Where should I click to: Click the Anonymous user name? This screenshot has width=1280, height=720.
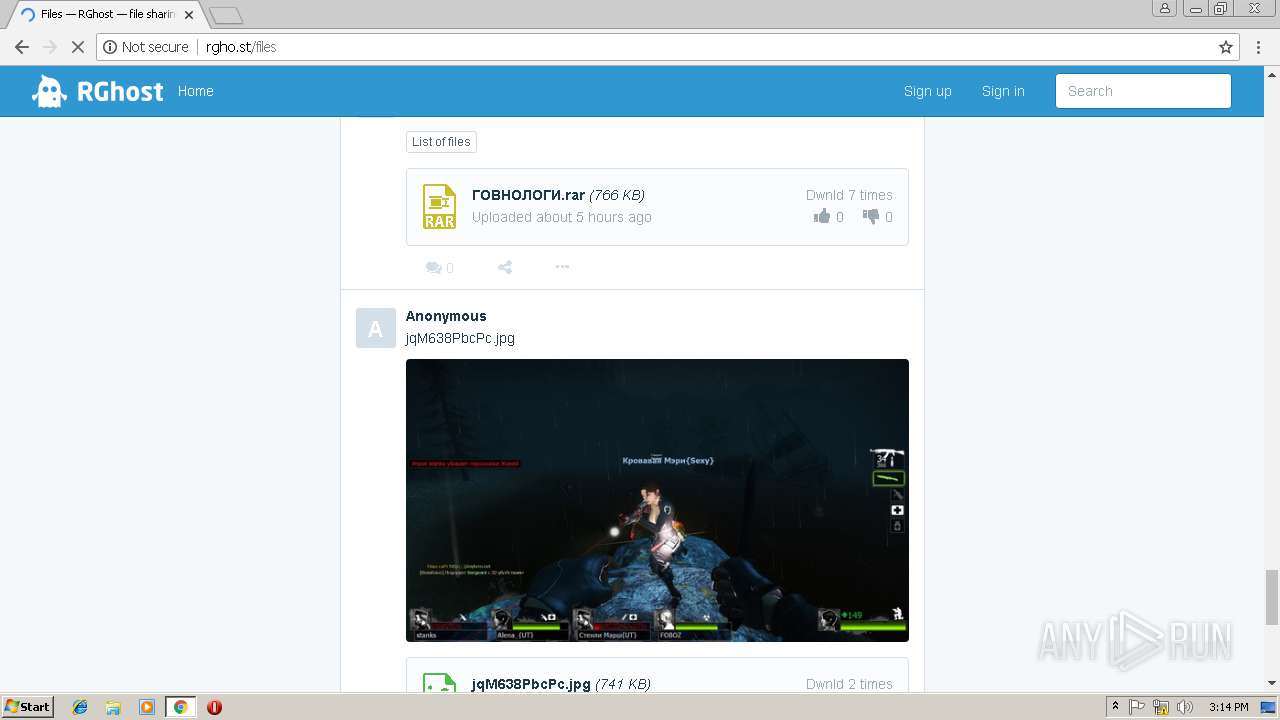446,316
